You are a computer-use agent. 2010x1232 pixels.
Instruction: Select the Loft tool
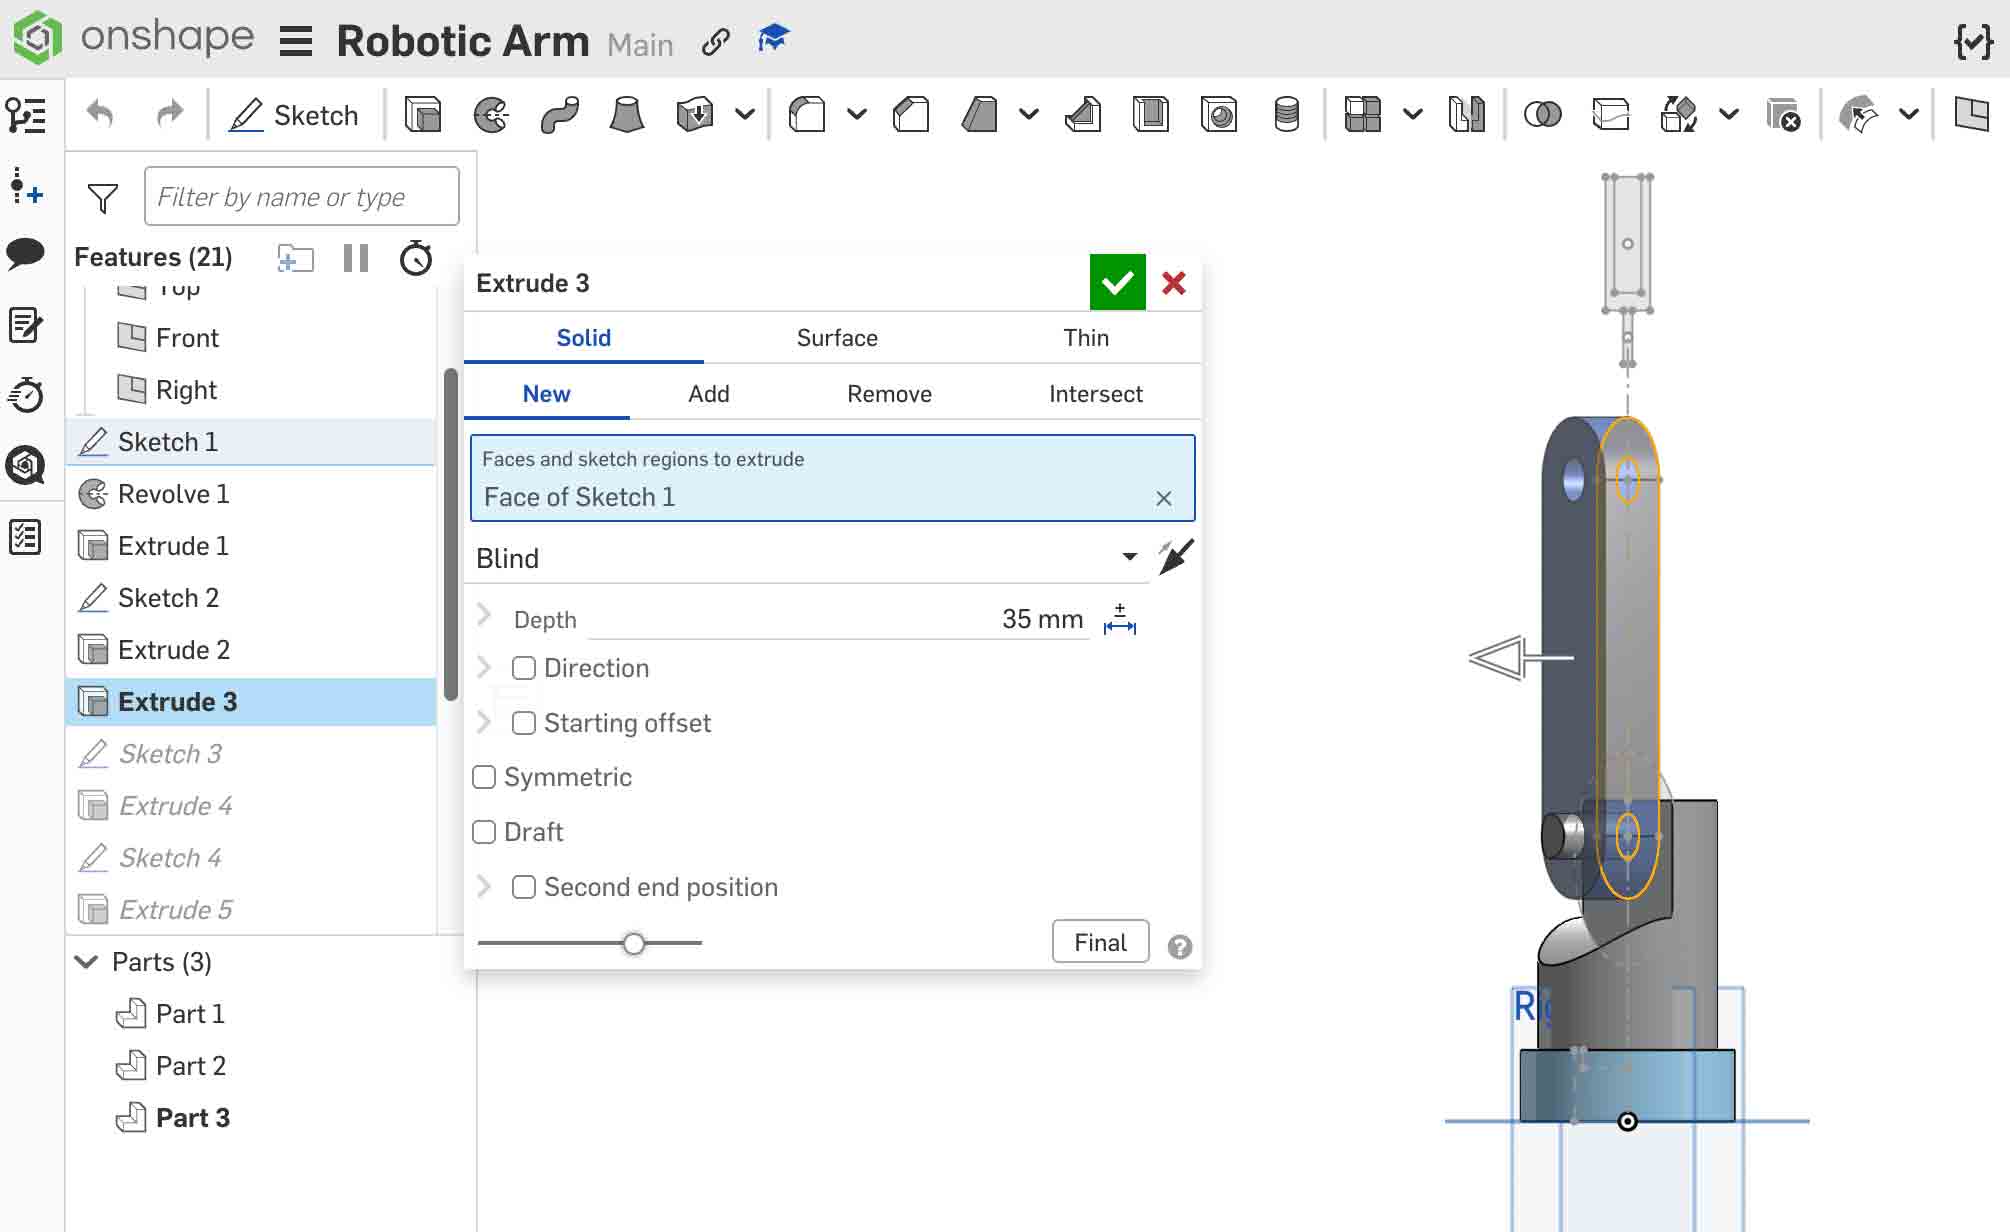628,114
